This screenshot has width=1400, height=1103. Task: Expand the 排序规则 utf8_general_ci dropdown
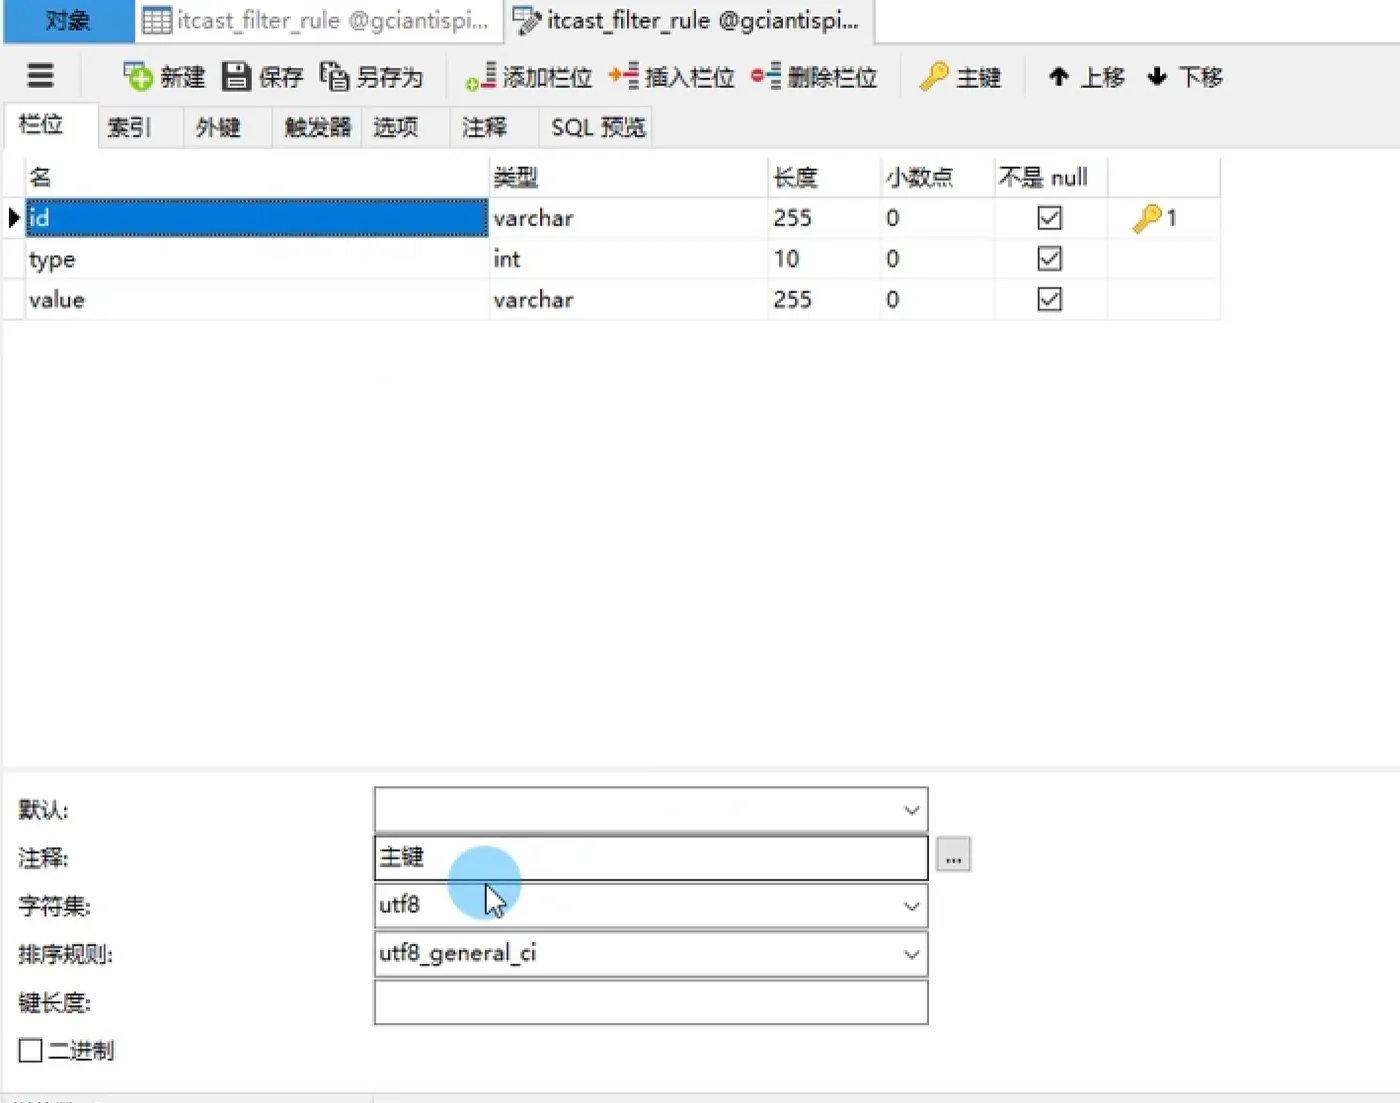[911, 954]
